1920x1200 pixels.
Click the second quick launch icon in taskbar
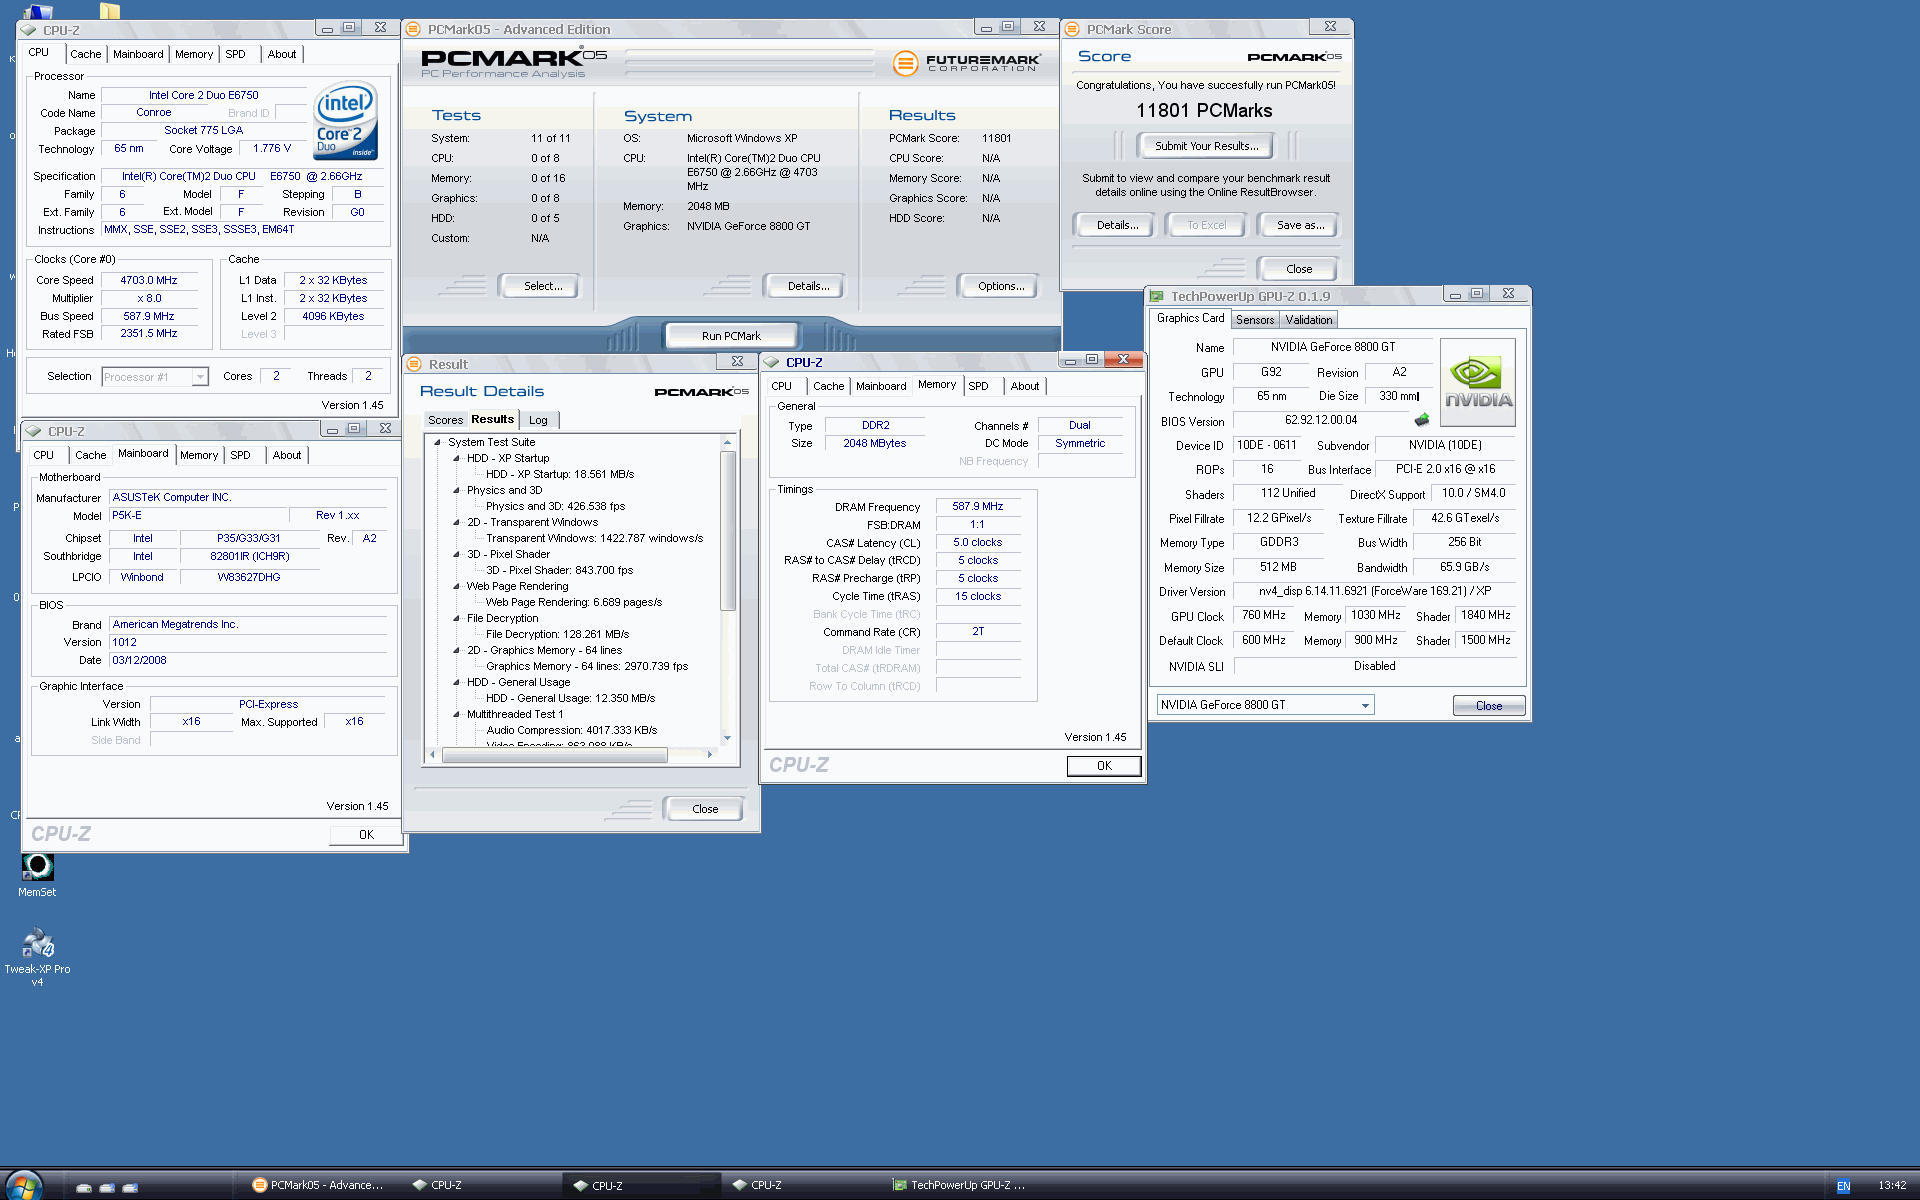[x=107, y=1187]
